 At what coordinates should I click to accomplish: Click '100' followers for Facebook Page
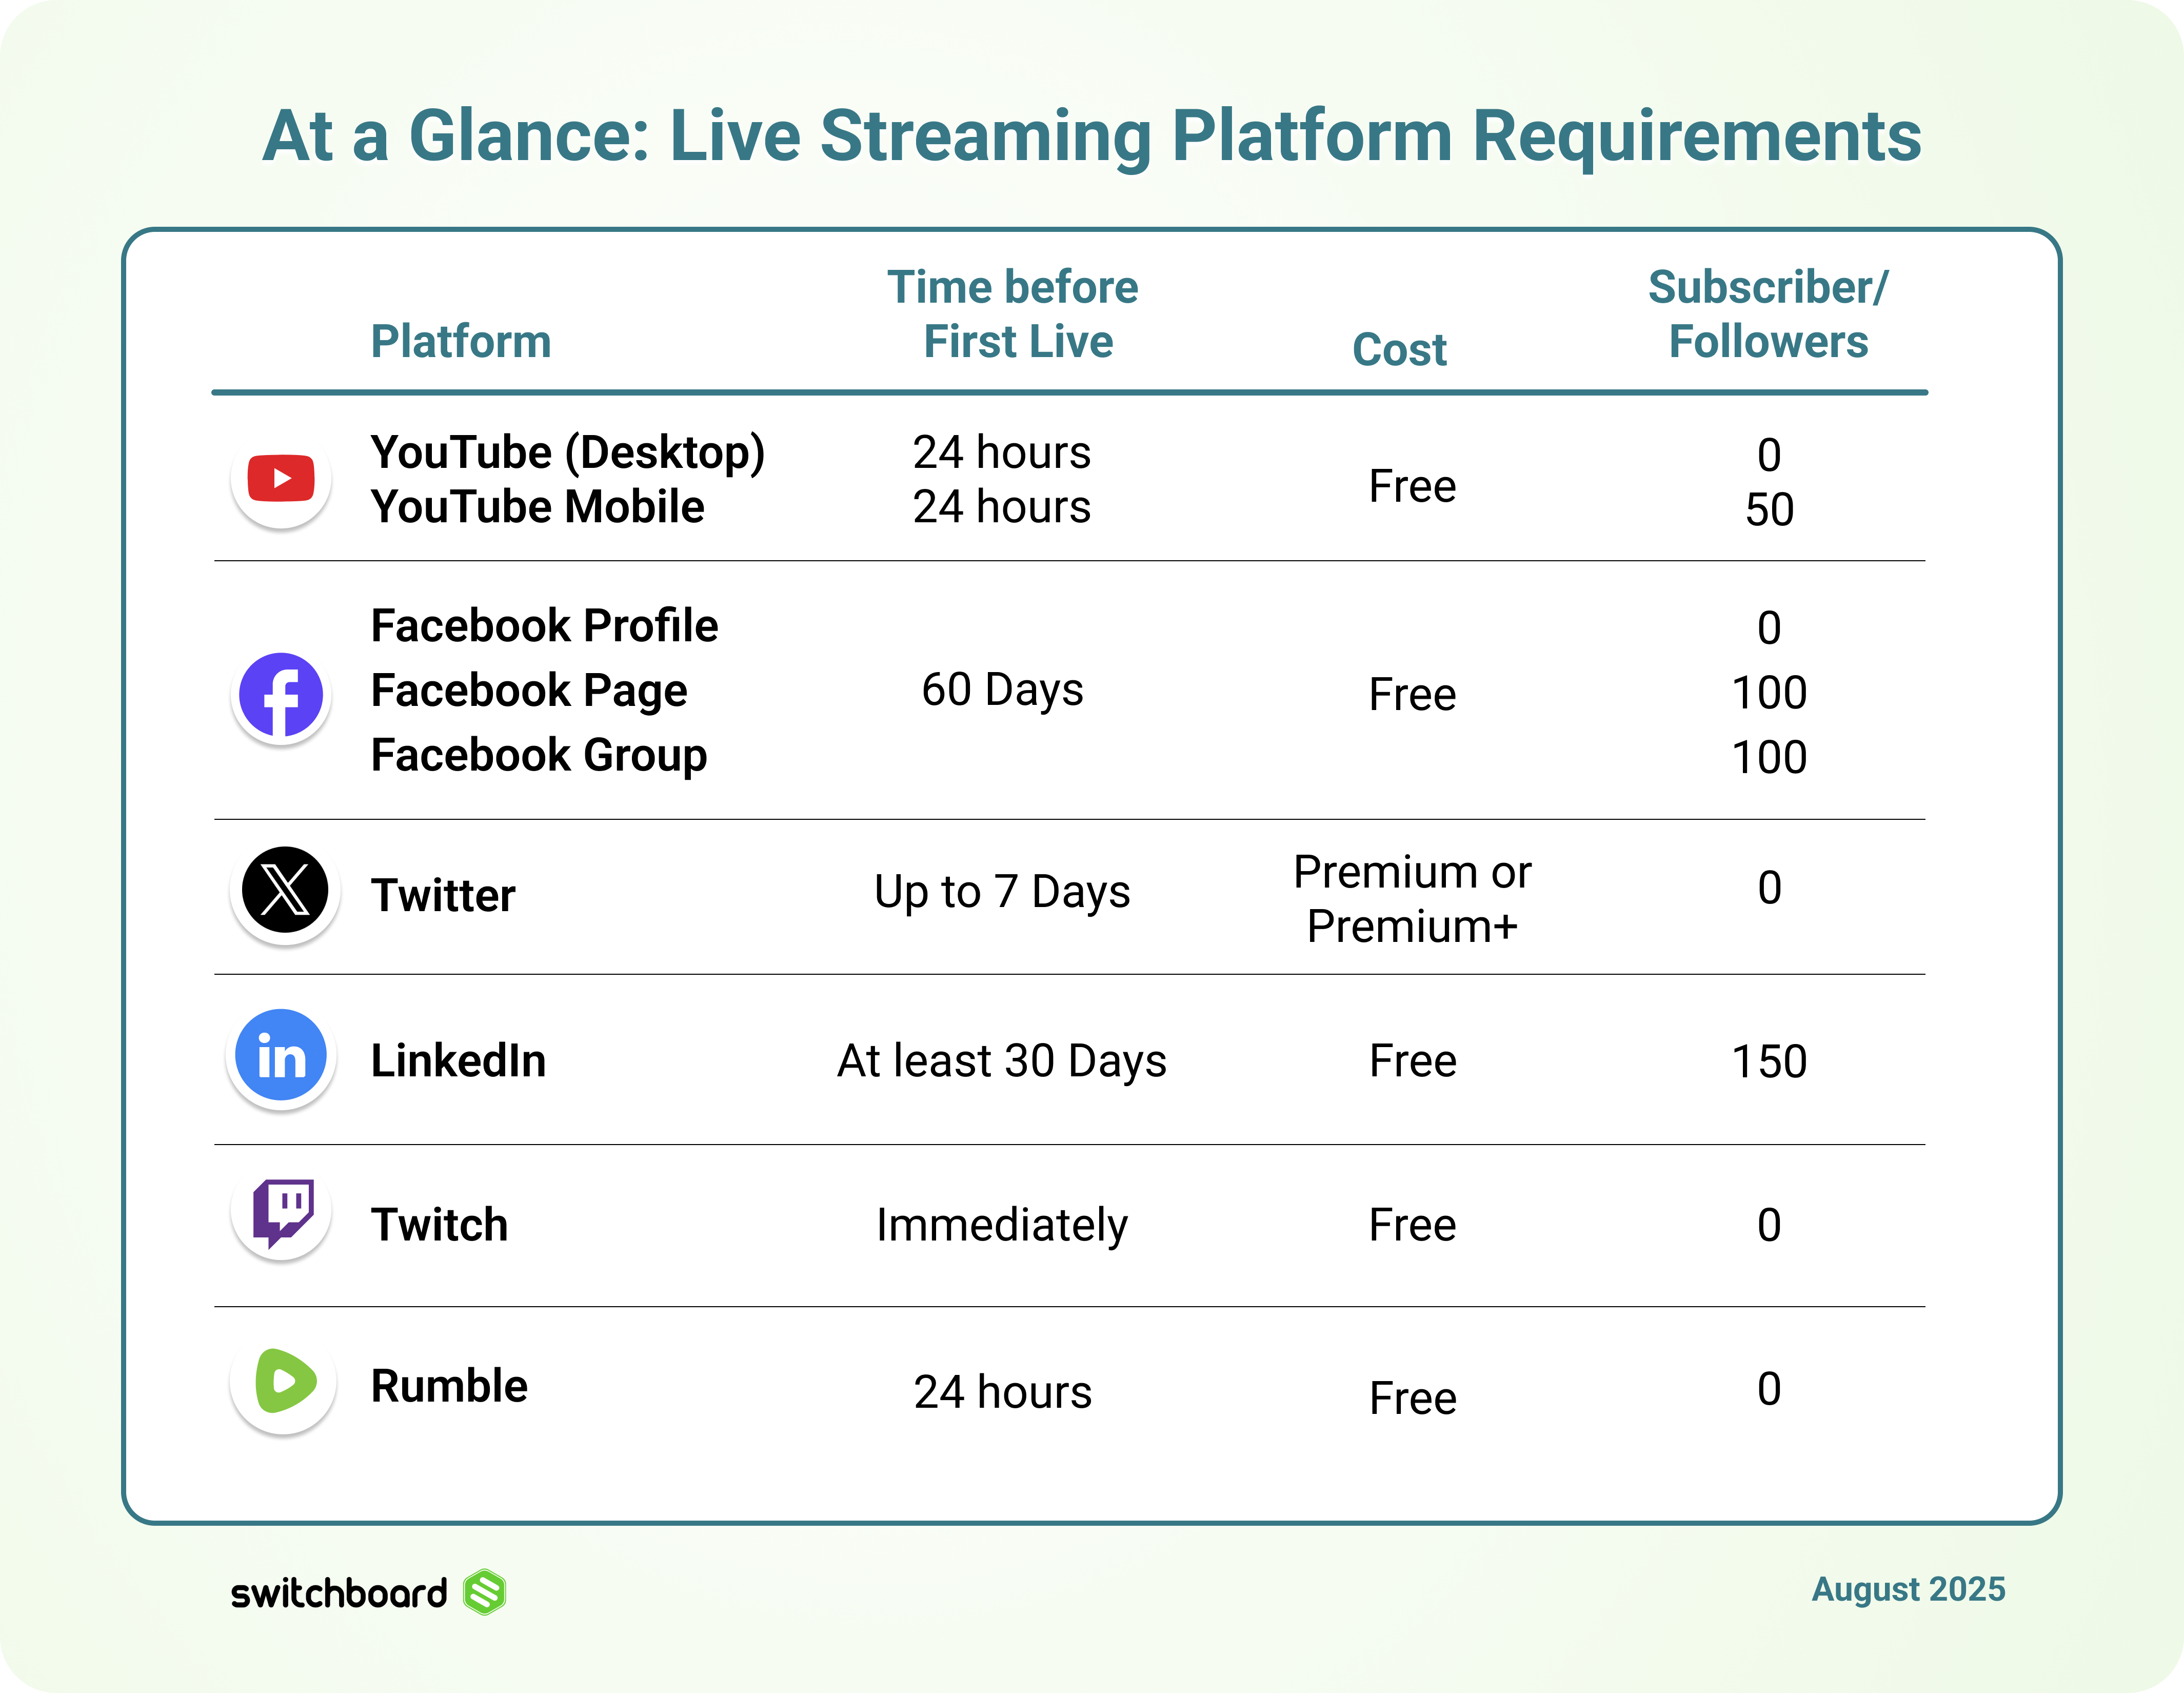[1769, 693]
